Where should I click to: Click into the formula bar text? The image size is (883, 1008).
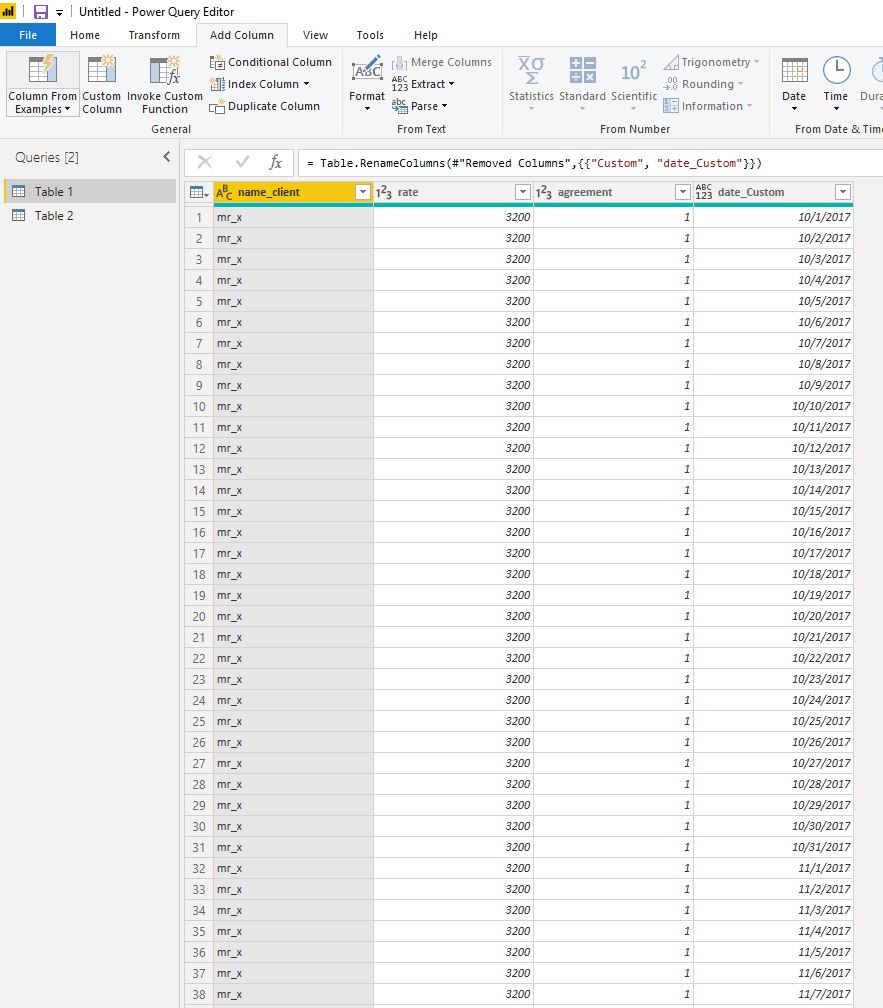(x=534, y=163)
